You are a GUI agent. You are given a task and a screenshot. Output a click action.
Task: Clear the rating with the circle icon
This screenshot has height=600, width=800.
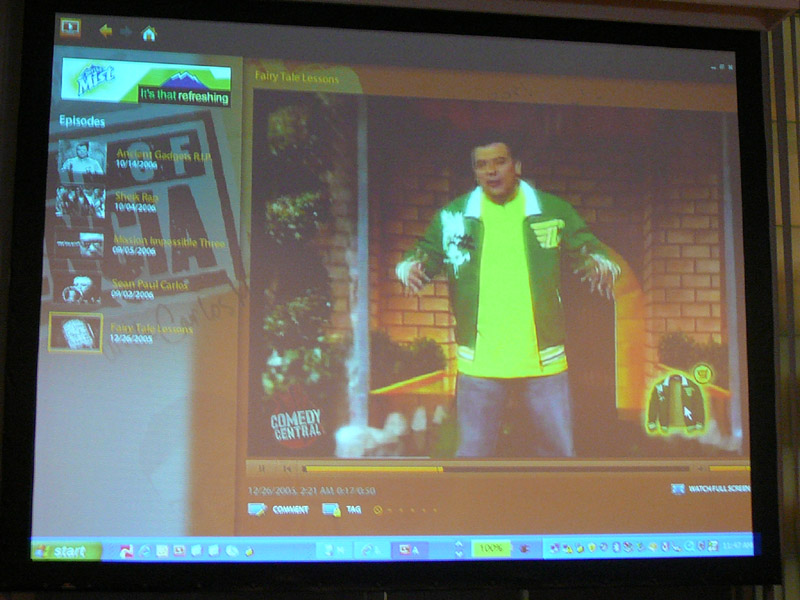pos(378,510)
